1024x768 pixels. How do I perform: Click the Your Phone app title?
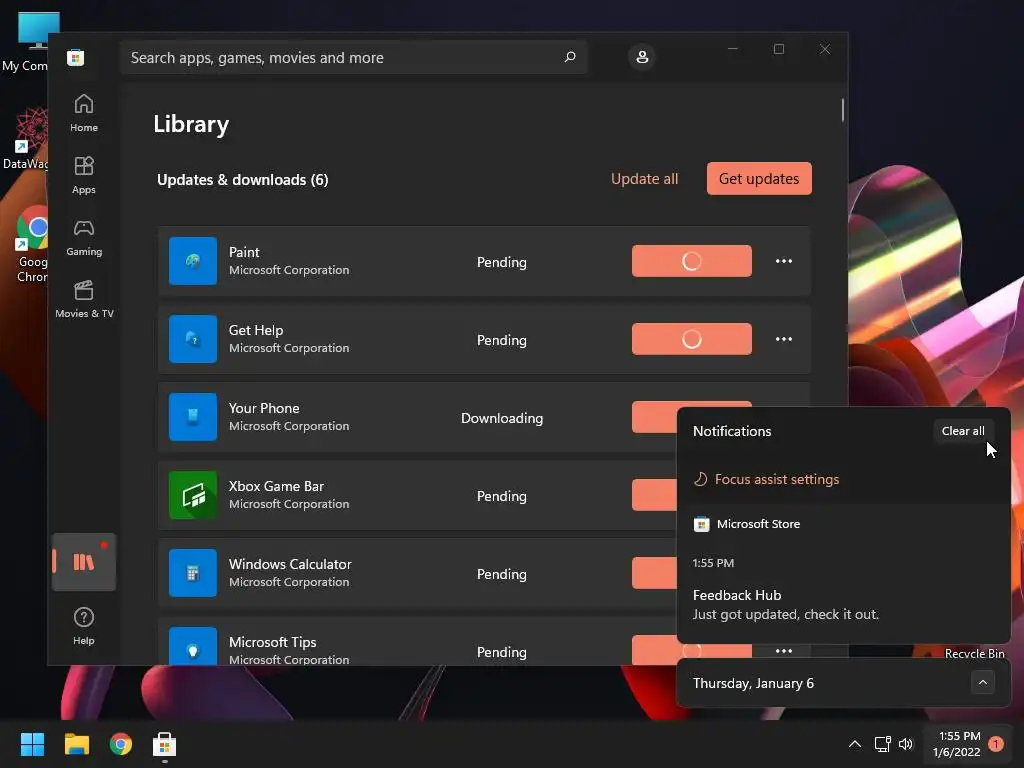point(264,408)
